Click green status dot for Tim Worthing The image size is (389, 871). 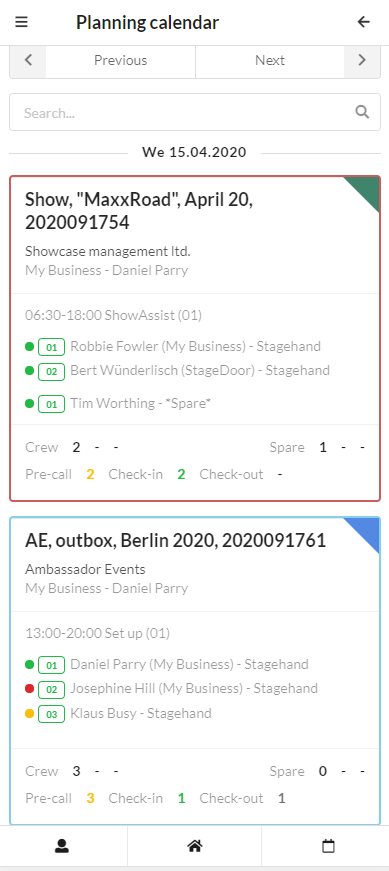pyautogui.click(x=30, y=403)
